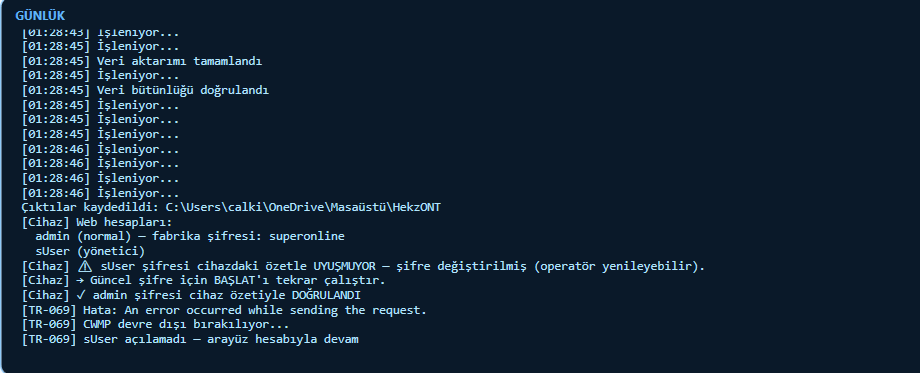
Task: Click the '[Cihaz] Web hesapları:' line
Action: tap(97, 222)
